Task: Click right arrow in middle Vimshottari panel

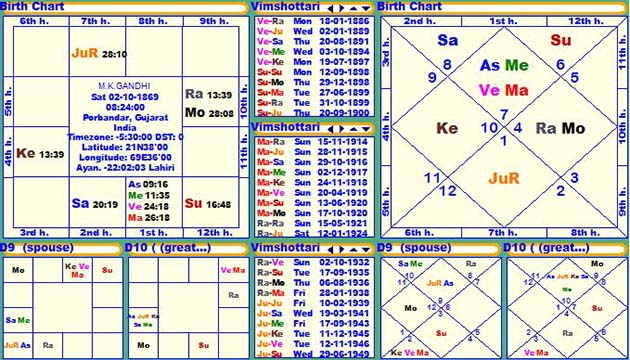Action: [342, 129]
